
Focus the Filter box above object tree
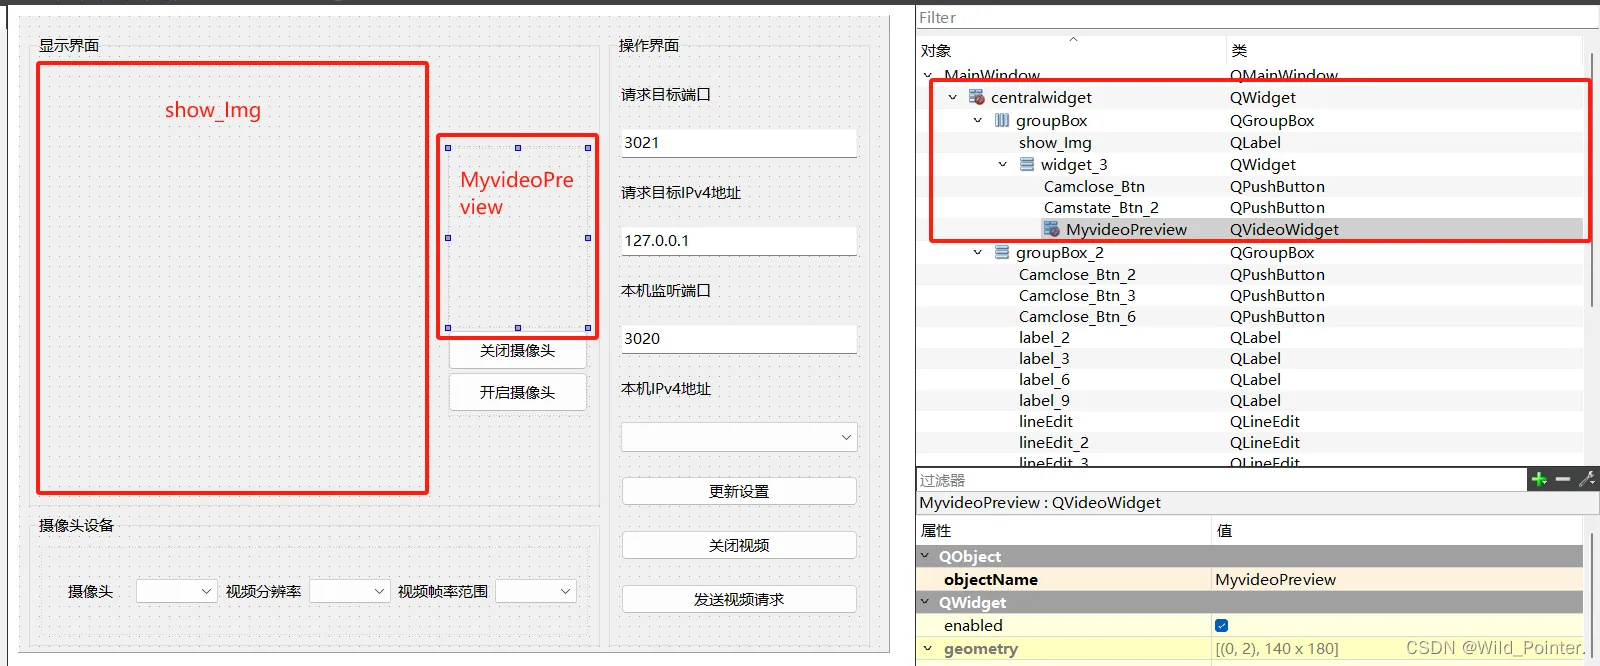coord(1257,18)
